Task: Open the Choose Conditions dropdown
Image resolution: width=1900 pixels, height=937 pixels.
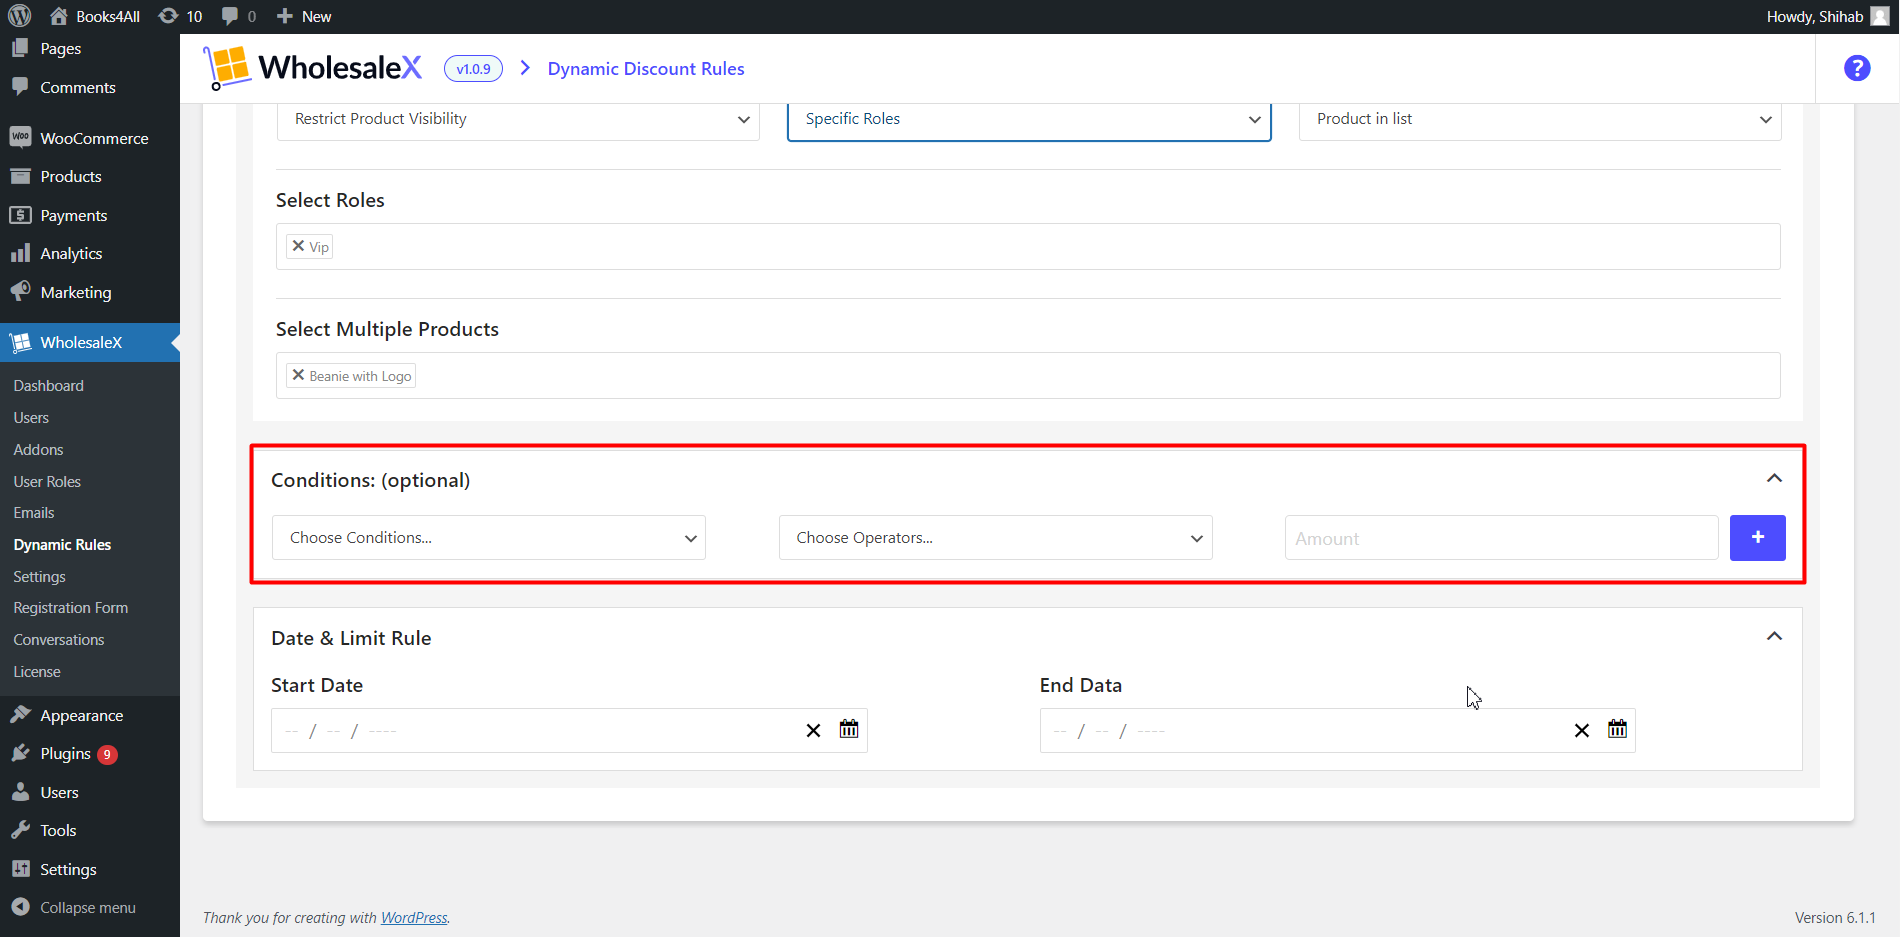Action: (x=489, y=538)
